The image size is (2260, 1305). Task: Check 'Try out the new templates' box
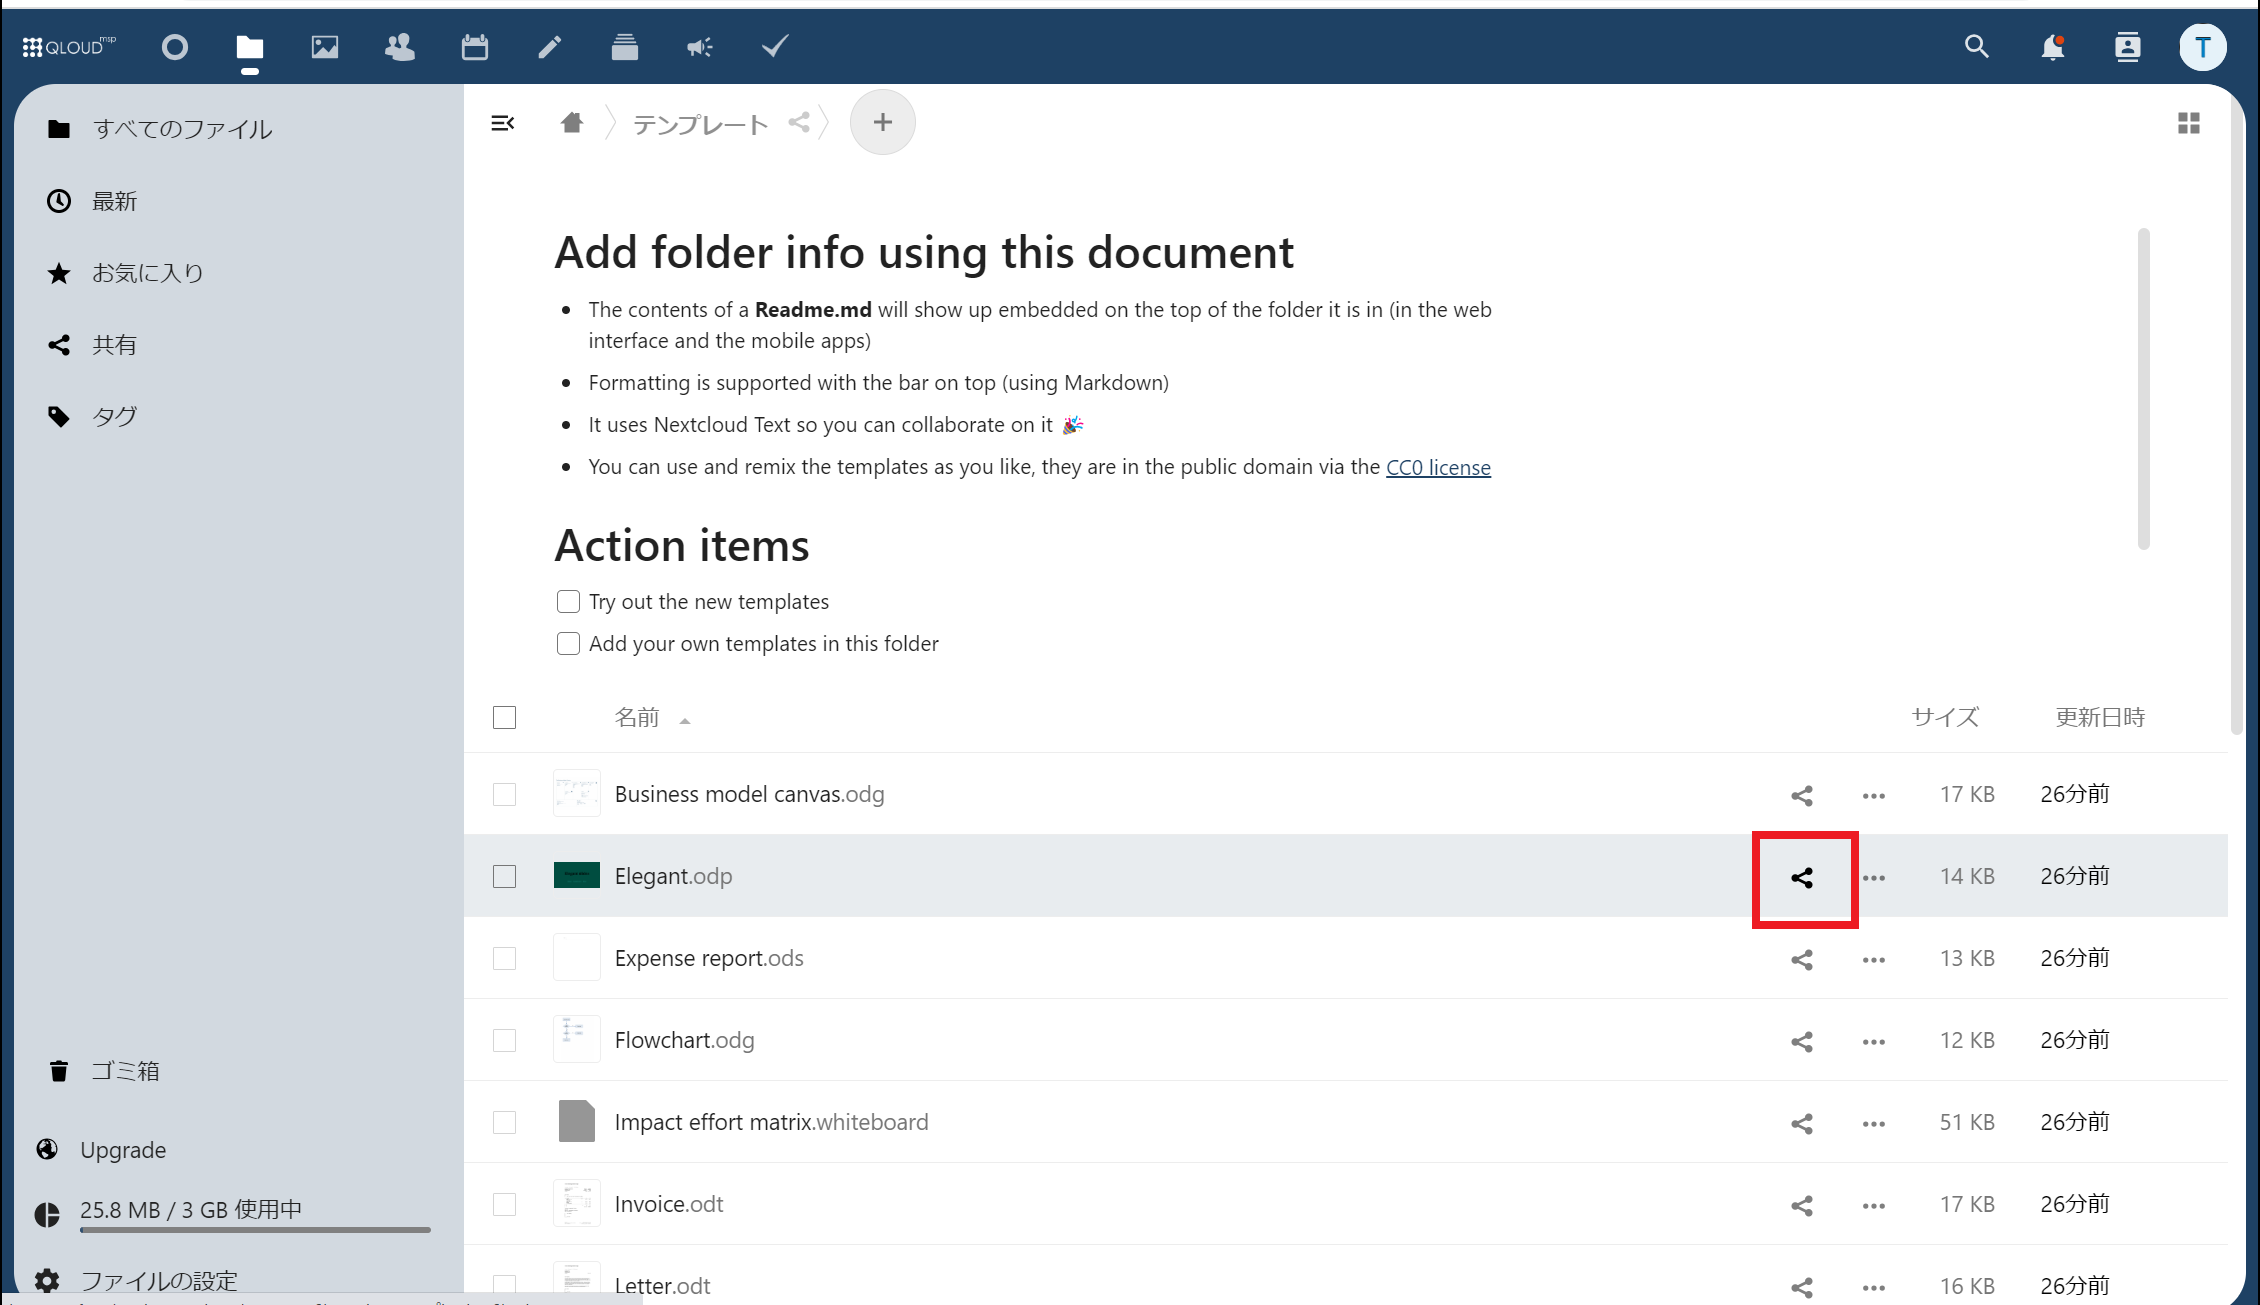tap(568, 602)
